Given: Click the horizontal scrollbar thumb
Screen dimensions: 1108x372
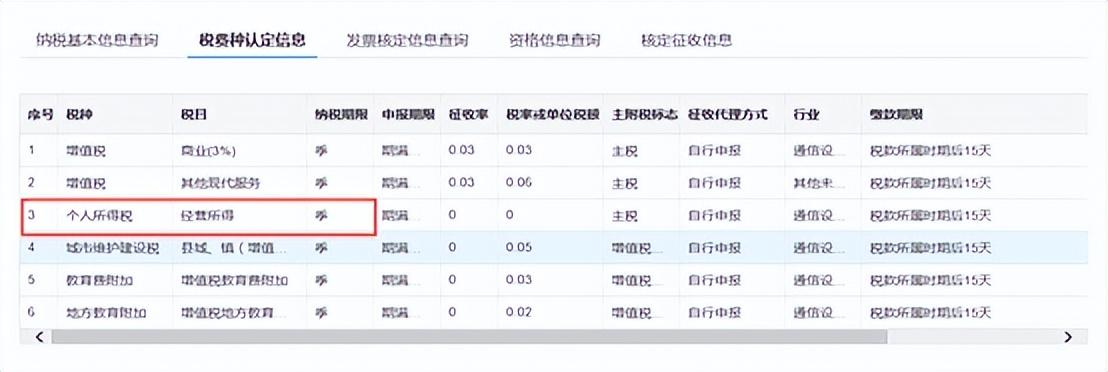Looking at the screenshot, I should (468, 337).
